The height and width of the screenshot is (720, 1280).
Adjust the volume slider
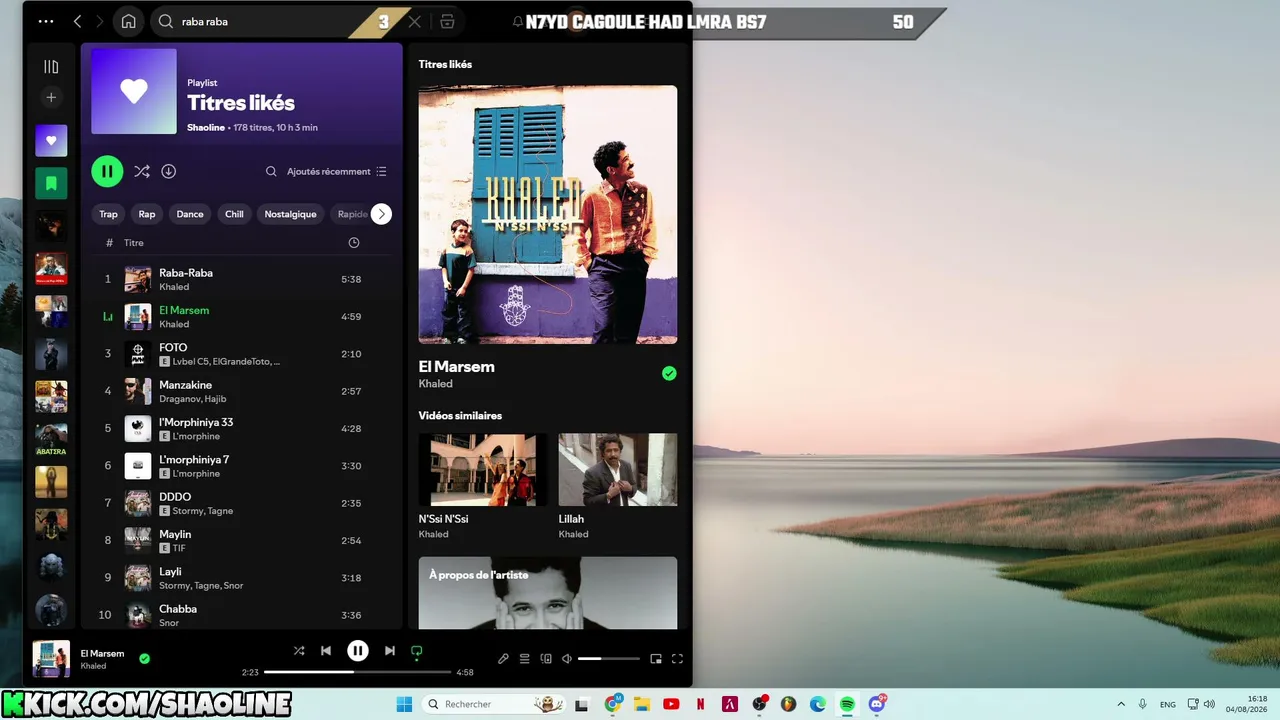tap(608, 659)
